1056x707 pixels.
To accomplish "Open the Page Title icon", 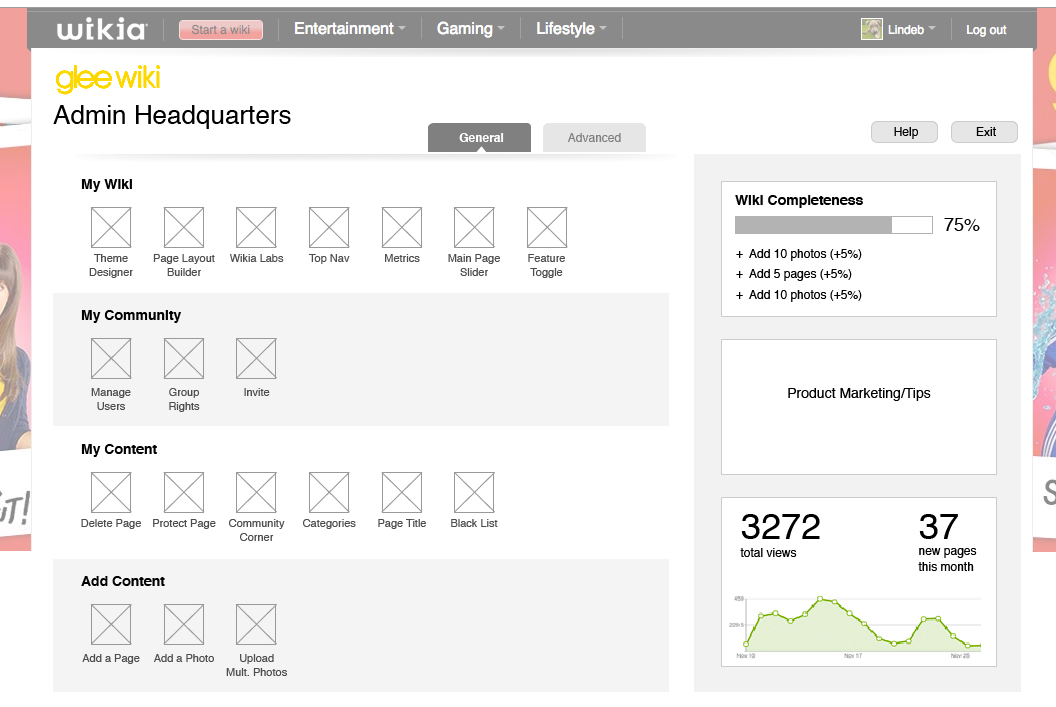I will pyautogui.click(x=401, y=492).
